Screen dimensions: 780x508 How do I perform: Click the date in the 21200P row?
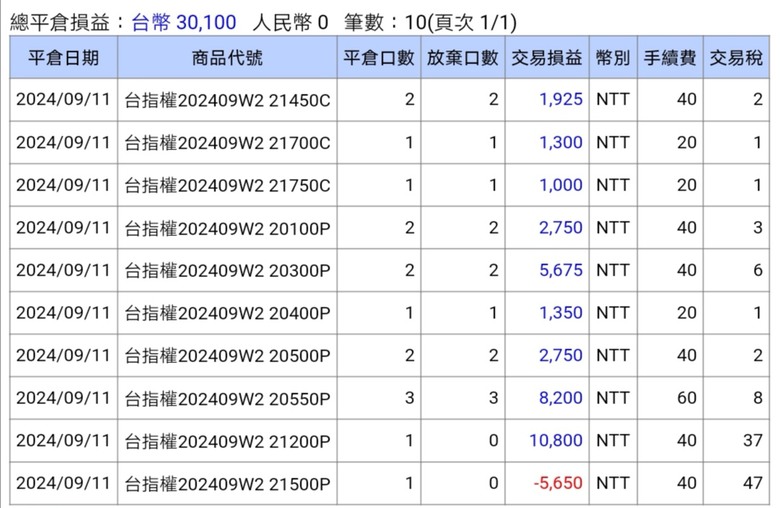point(63,440)
